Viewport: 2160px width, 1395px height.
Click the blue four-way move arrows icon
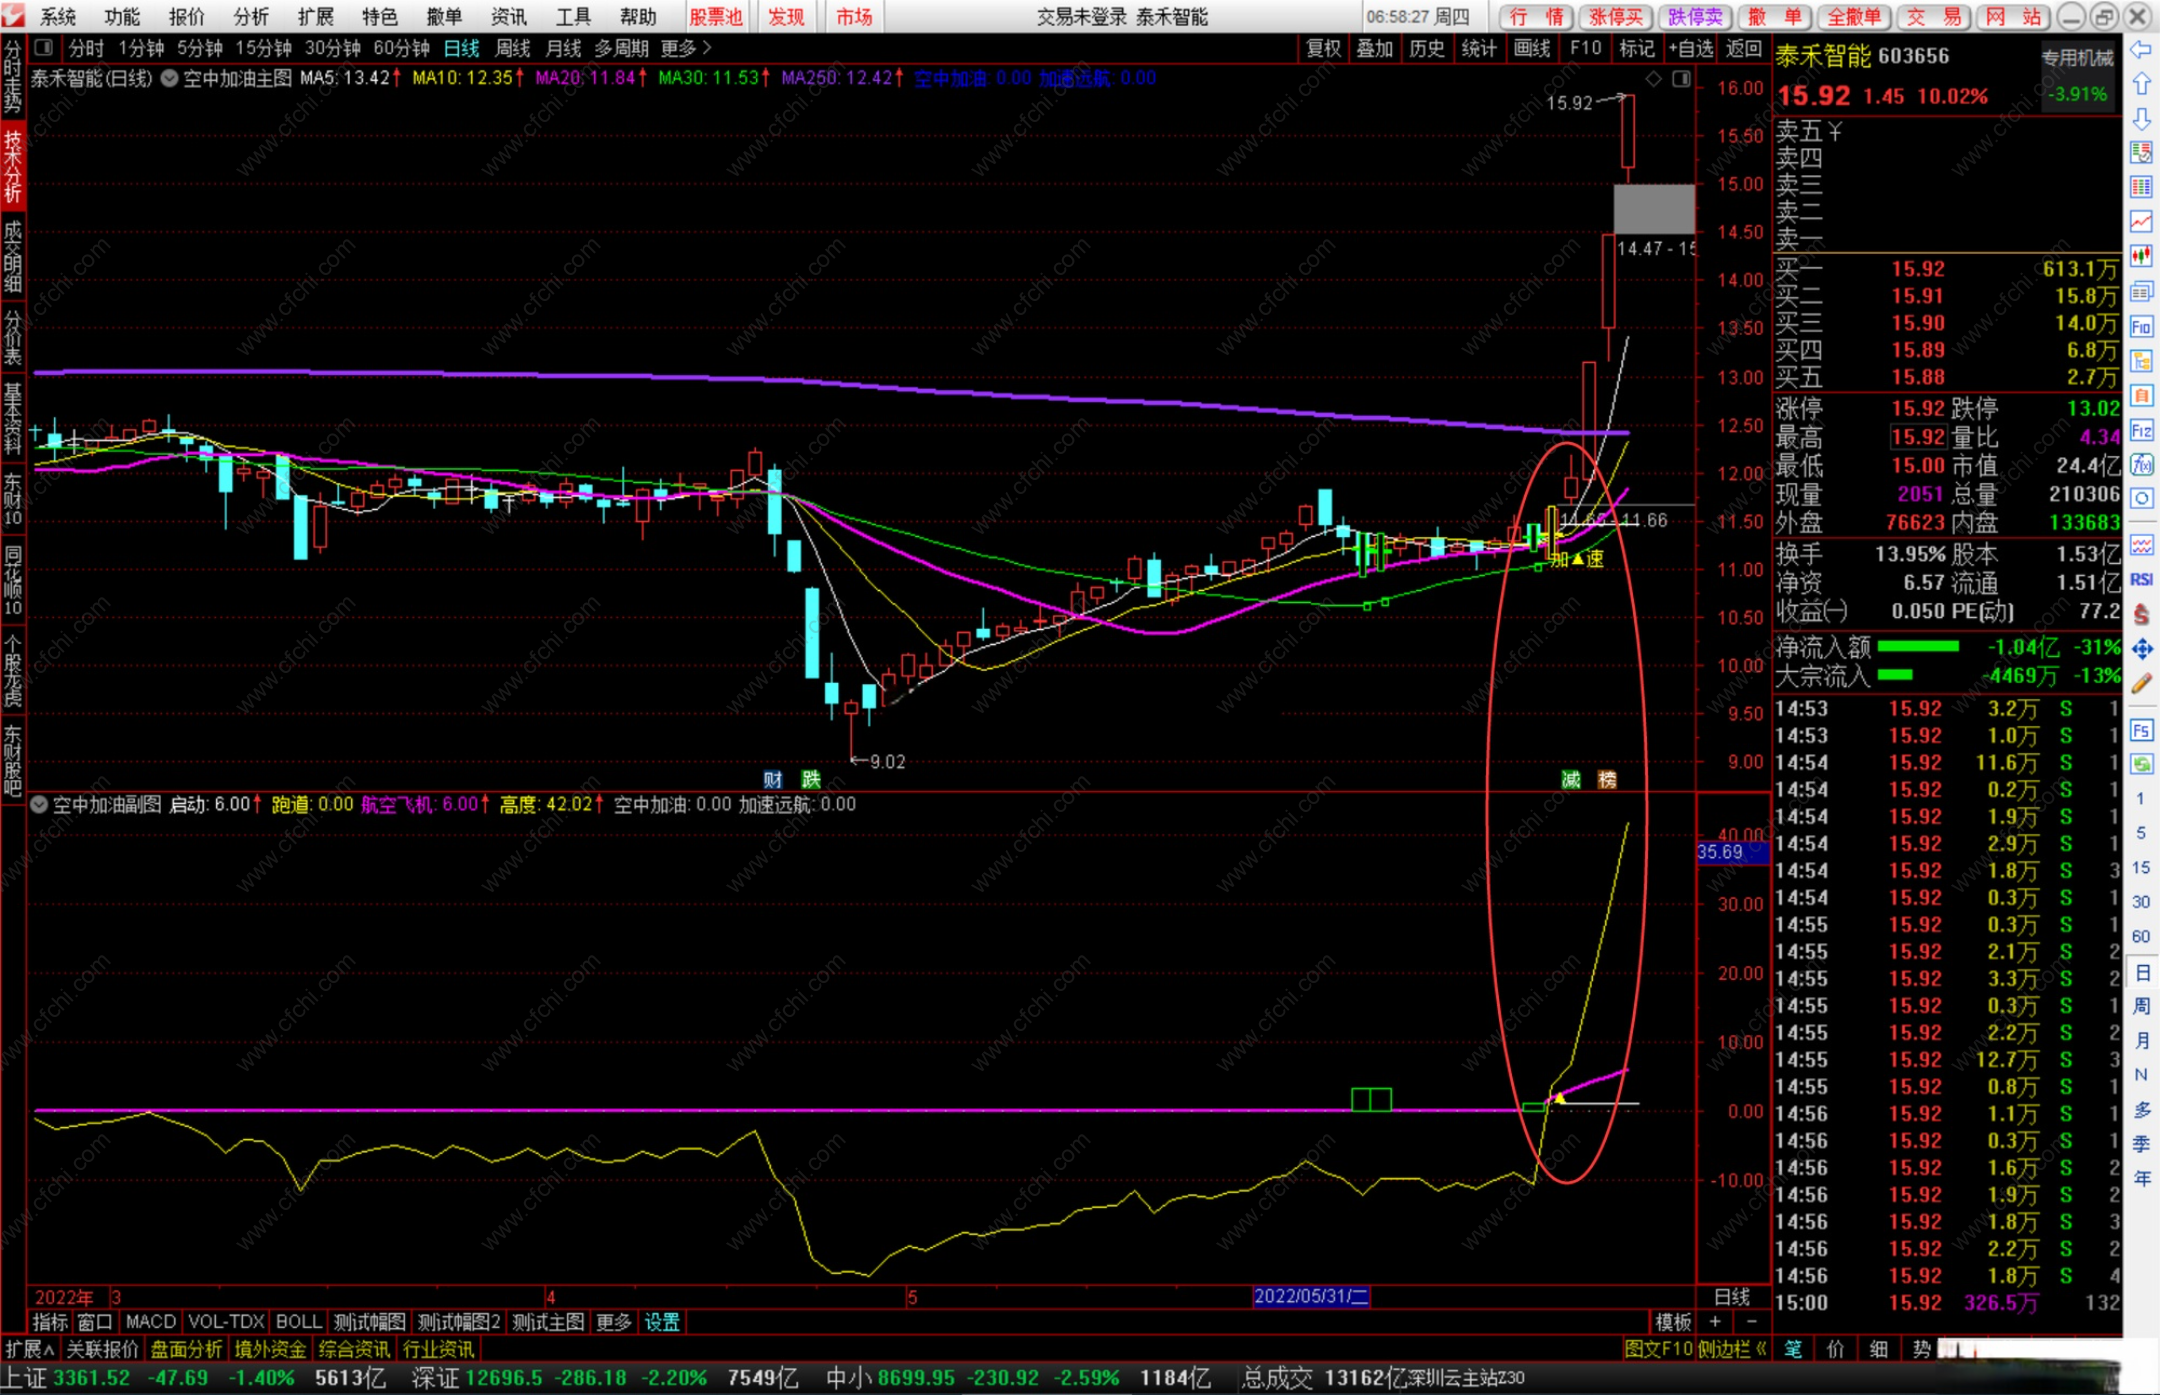click(2141, 650)
